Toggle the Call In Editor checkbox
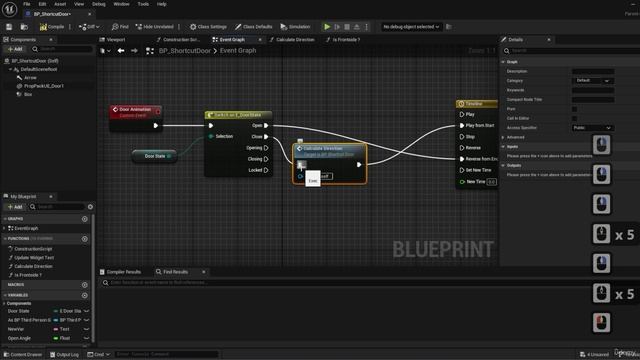Image resolution: width=640 pixels, height=360 pixels. 575,118
